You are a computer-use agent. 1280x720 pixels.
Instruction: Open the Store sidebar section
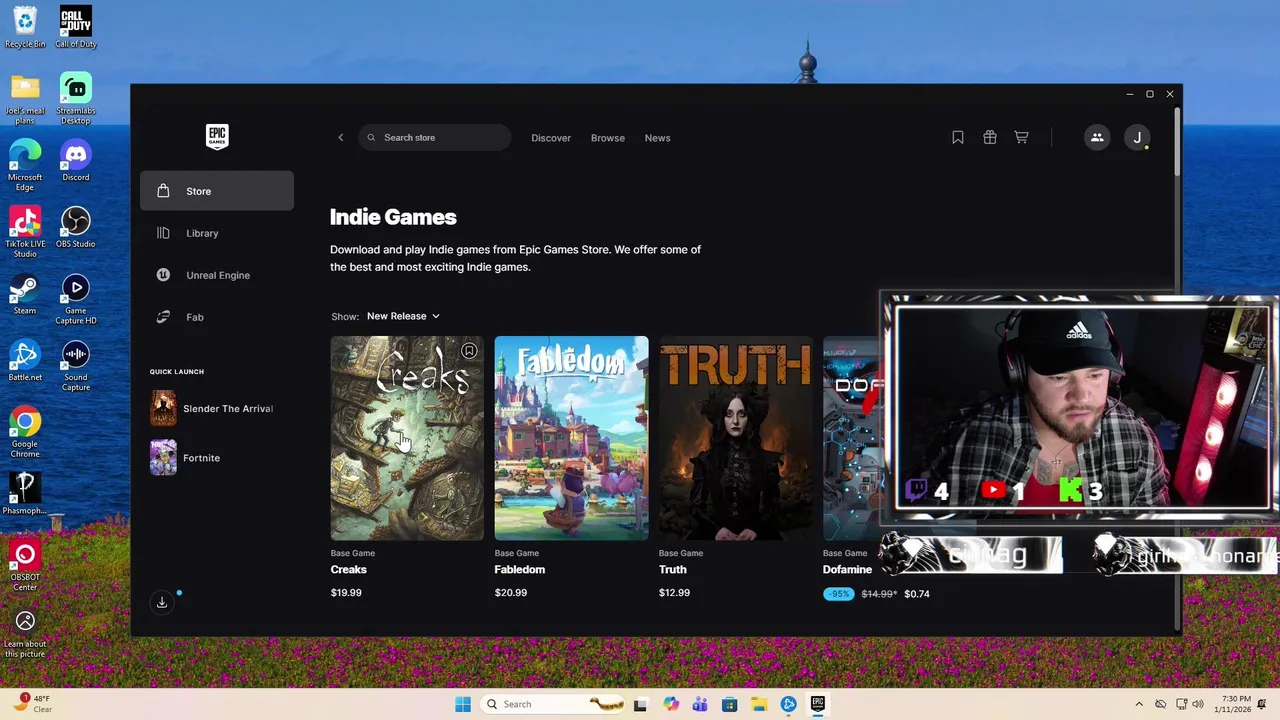pyautogui.click(x=217, y=191)
